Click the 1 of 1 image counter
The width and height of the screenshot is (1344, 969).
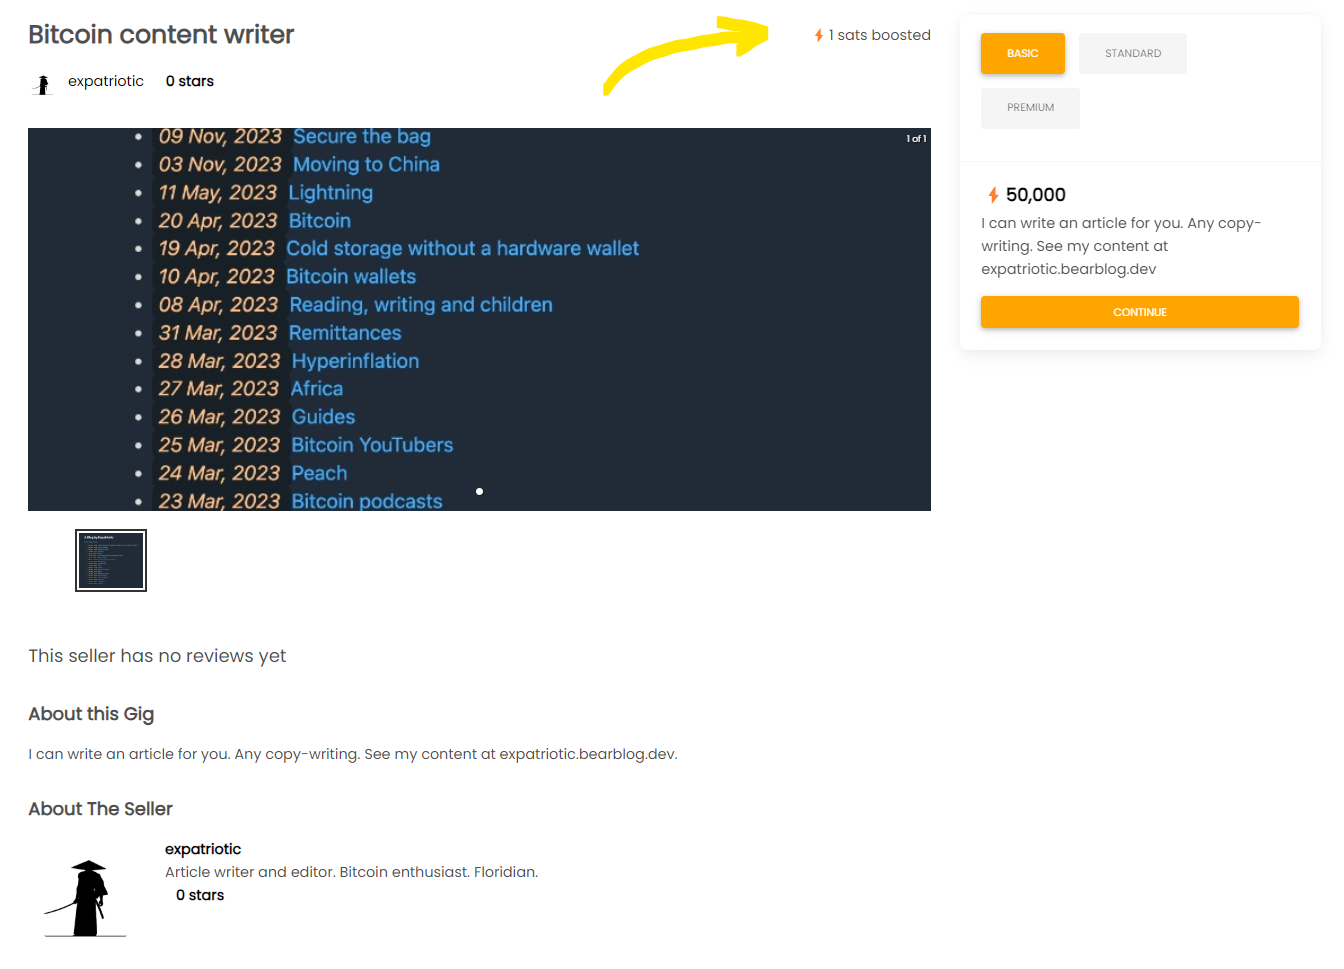pos(916,139)
